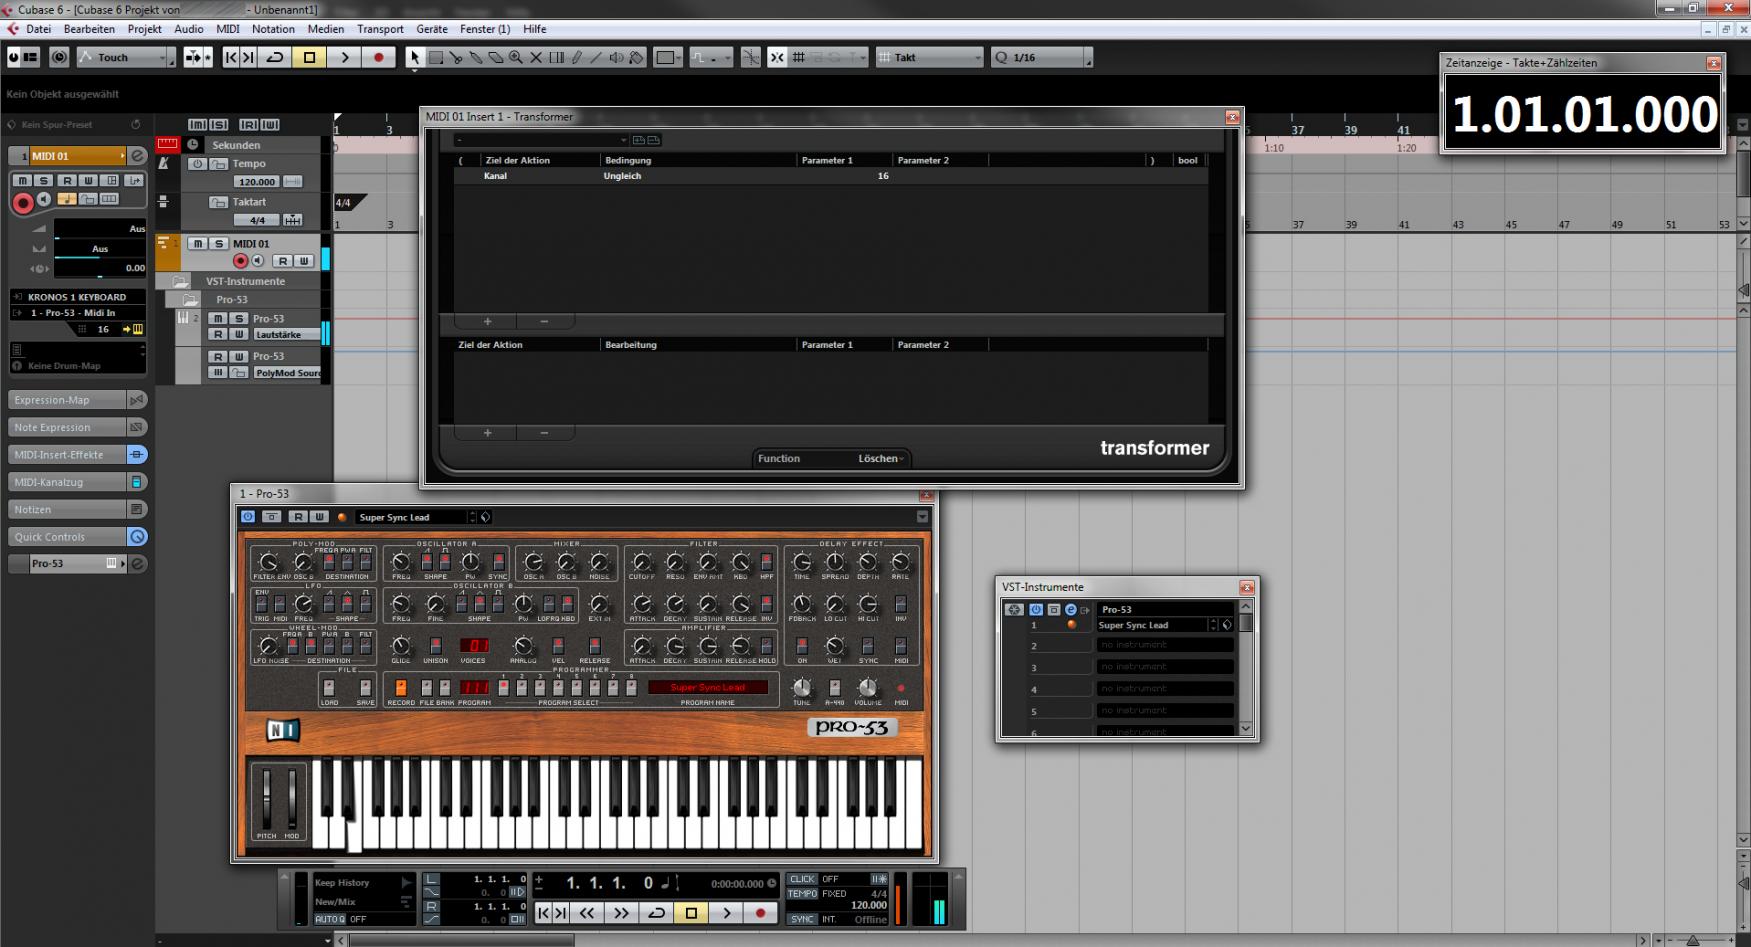Open the 1/16 quantize dropdown
Viewport: 1751px width, 947px height.
pyautogui.click(x=1042, y=58)
